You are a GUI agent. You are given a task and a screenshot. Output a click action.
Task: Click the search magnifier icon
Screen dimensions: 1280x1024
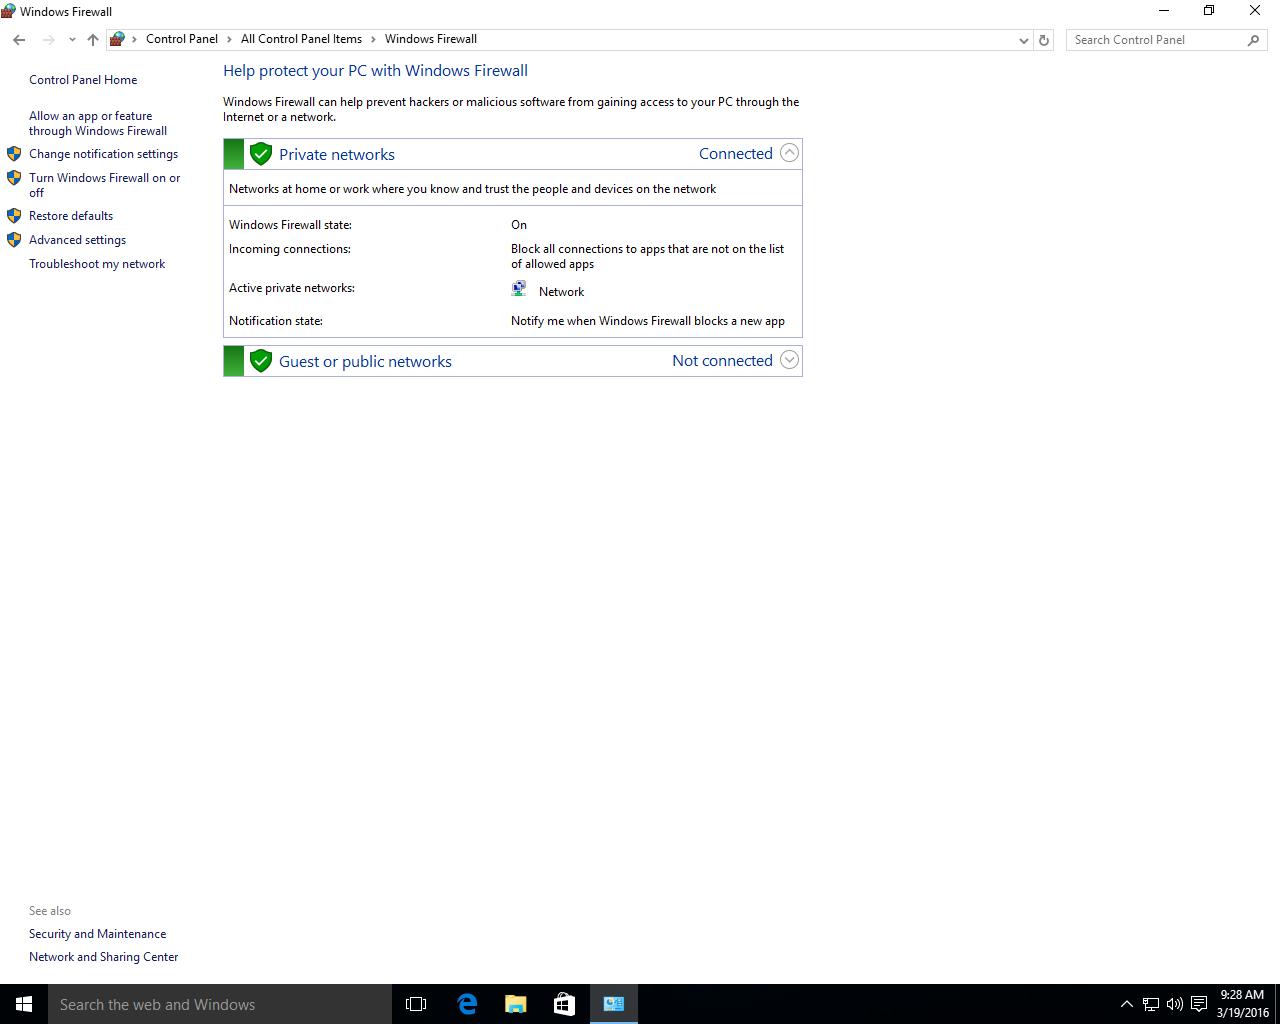1253,40
